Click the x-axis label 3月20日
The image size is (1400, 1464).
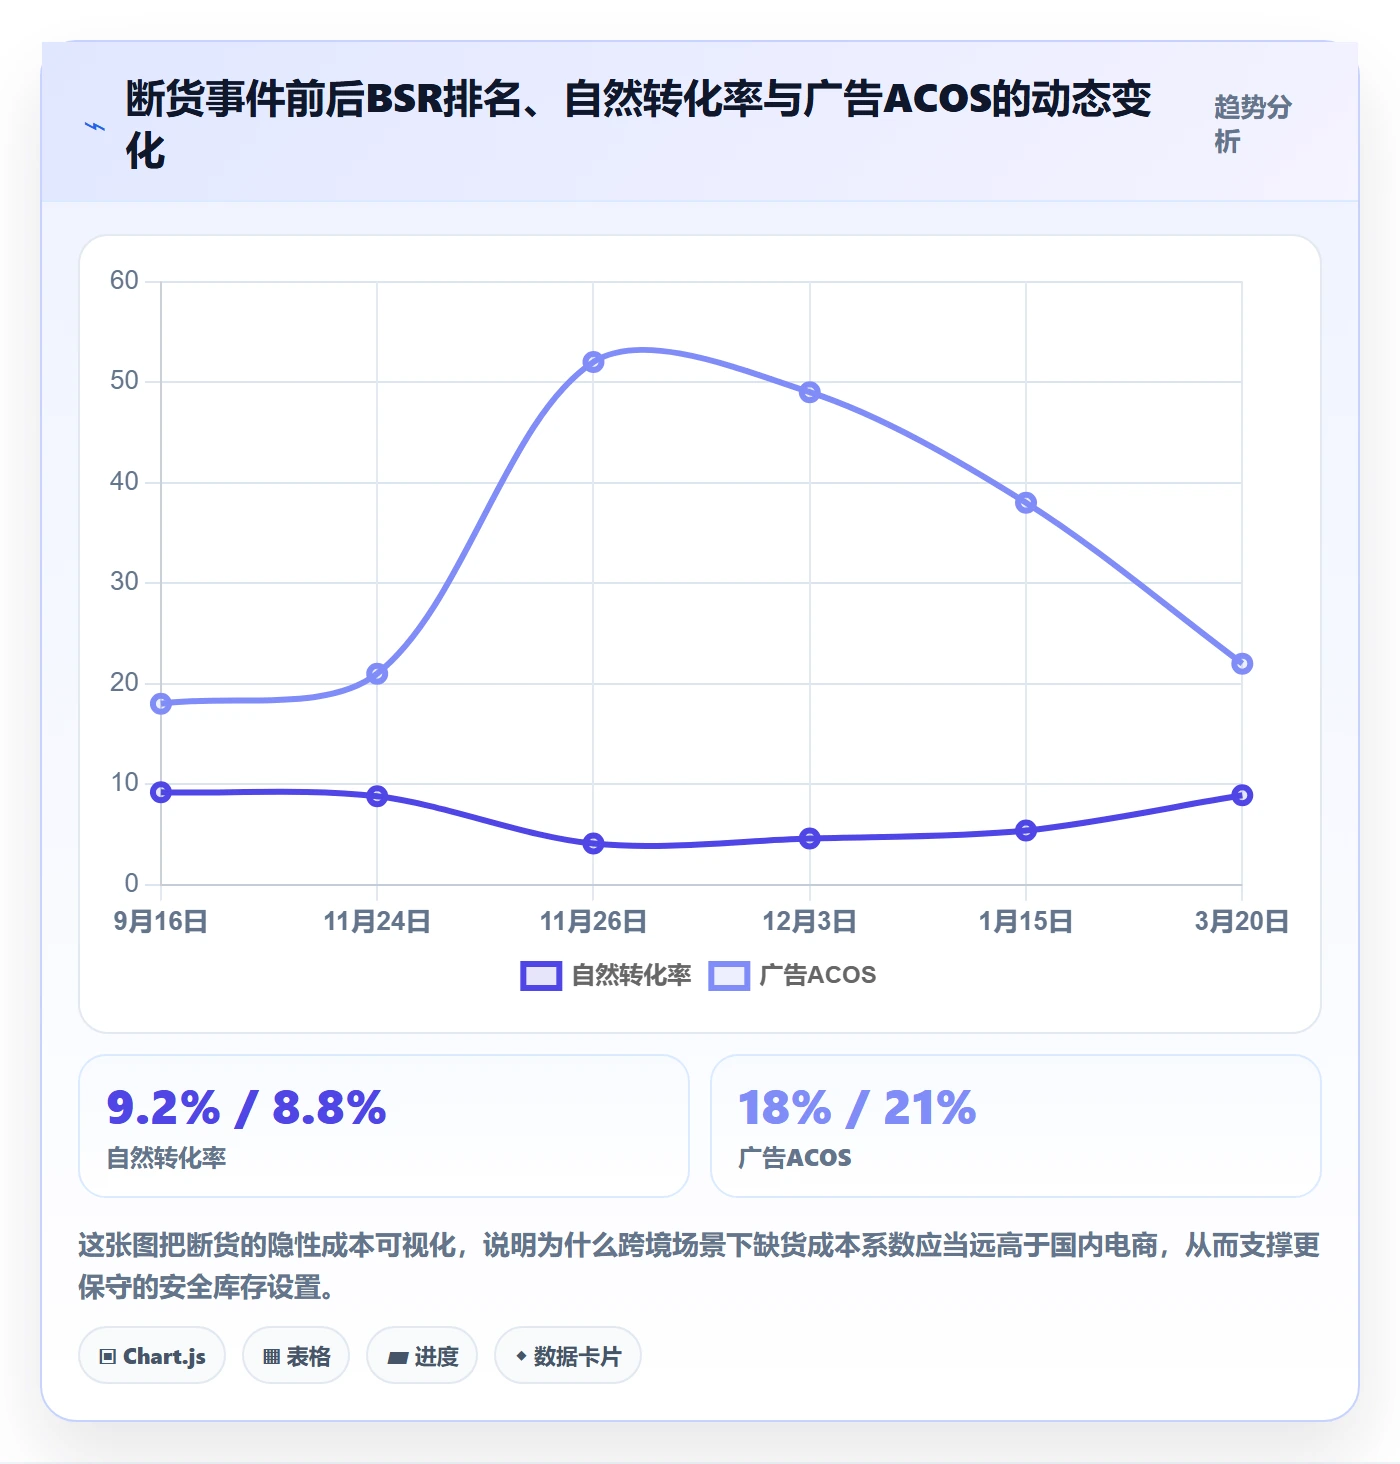point(1242,921)
